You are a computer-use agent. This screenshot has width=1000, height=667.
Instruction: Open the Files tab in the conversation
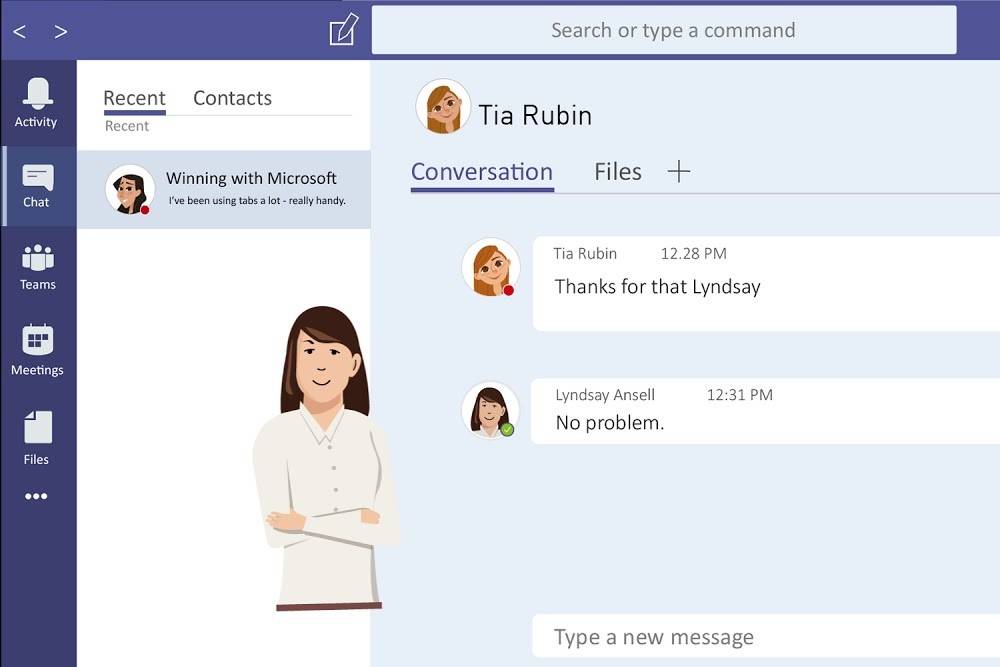click(616, 171)
